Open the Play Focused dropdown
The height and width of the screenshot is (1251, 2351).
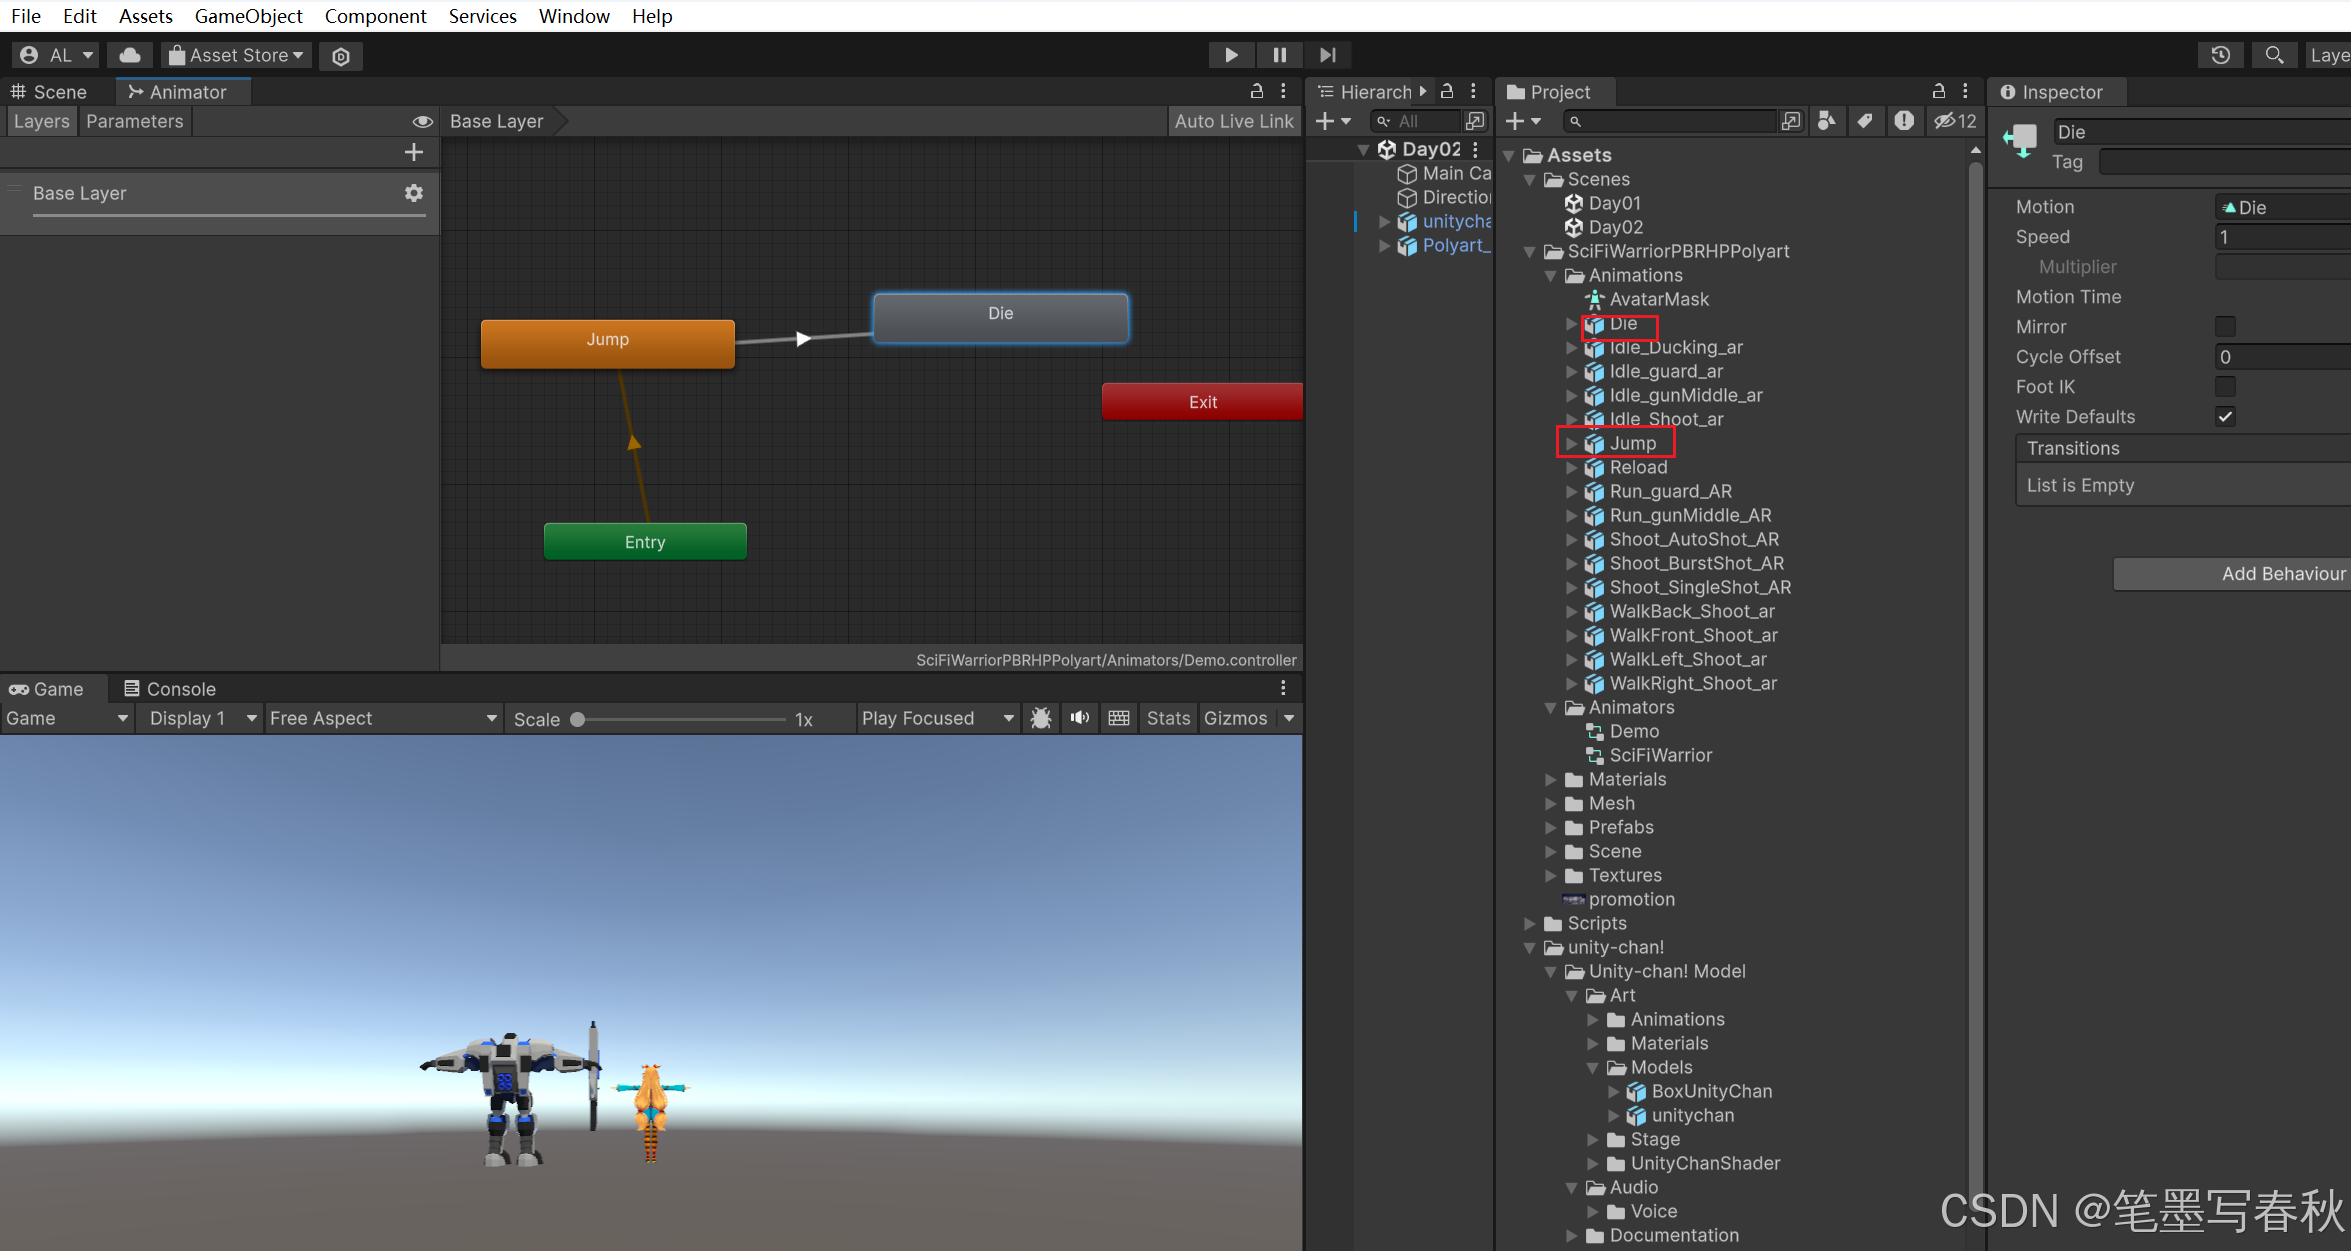click(937, 718)
